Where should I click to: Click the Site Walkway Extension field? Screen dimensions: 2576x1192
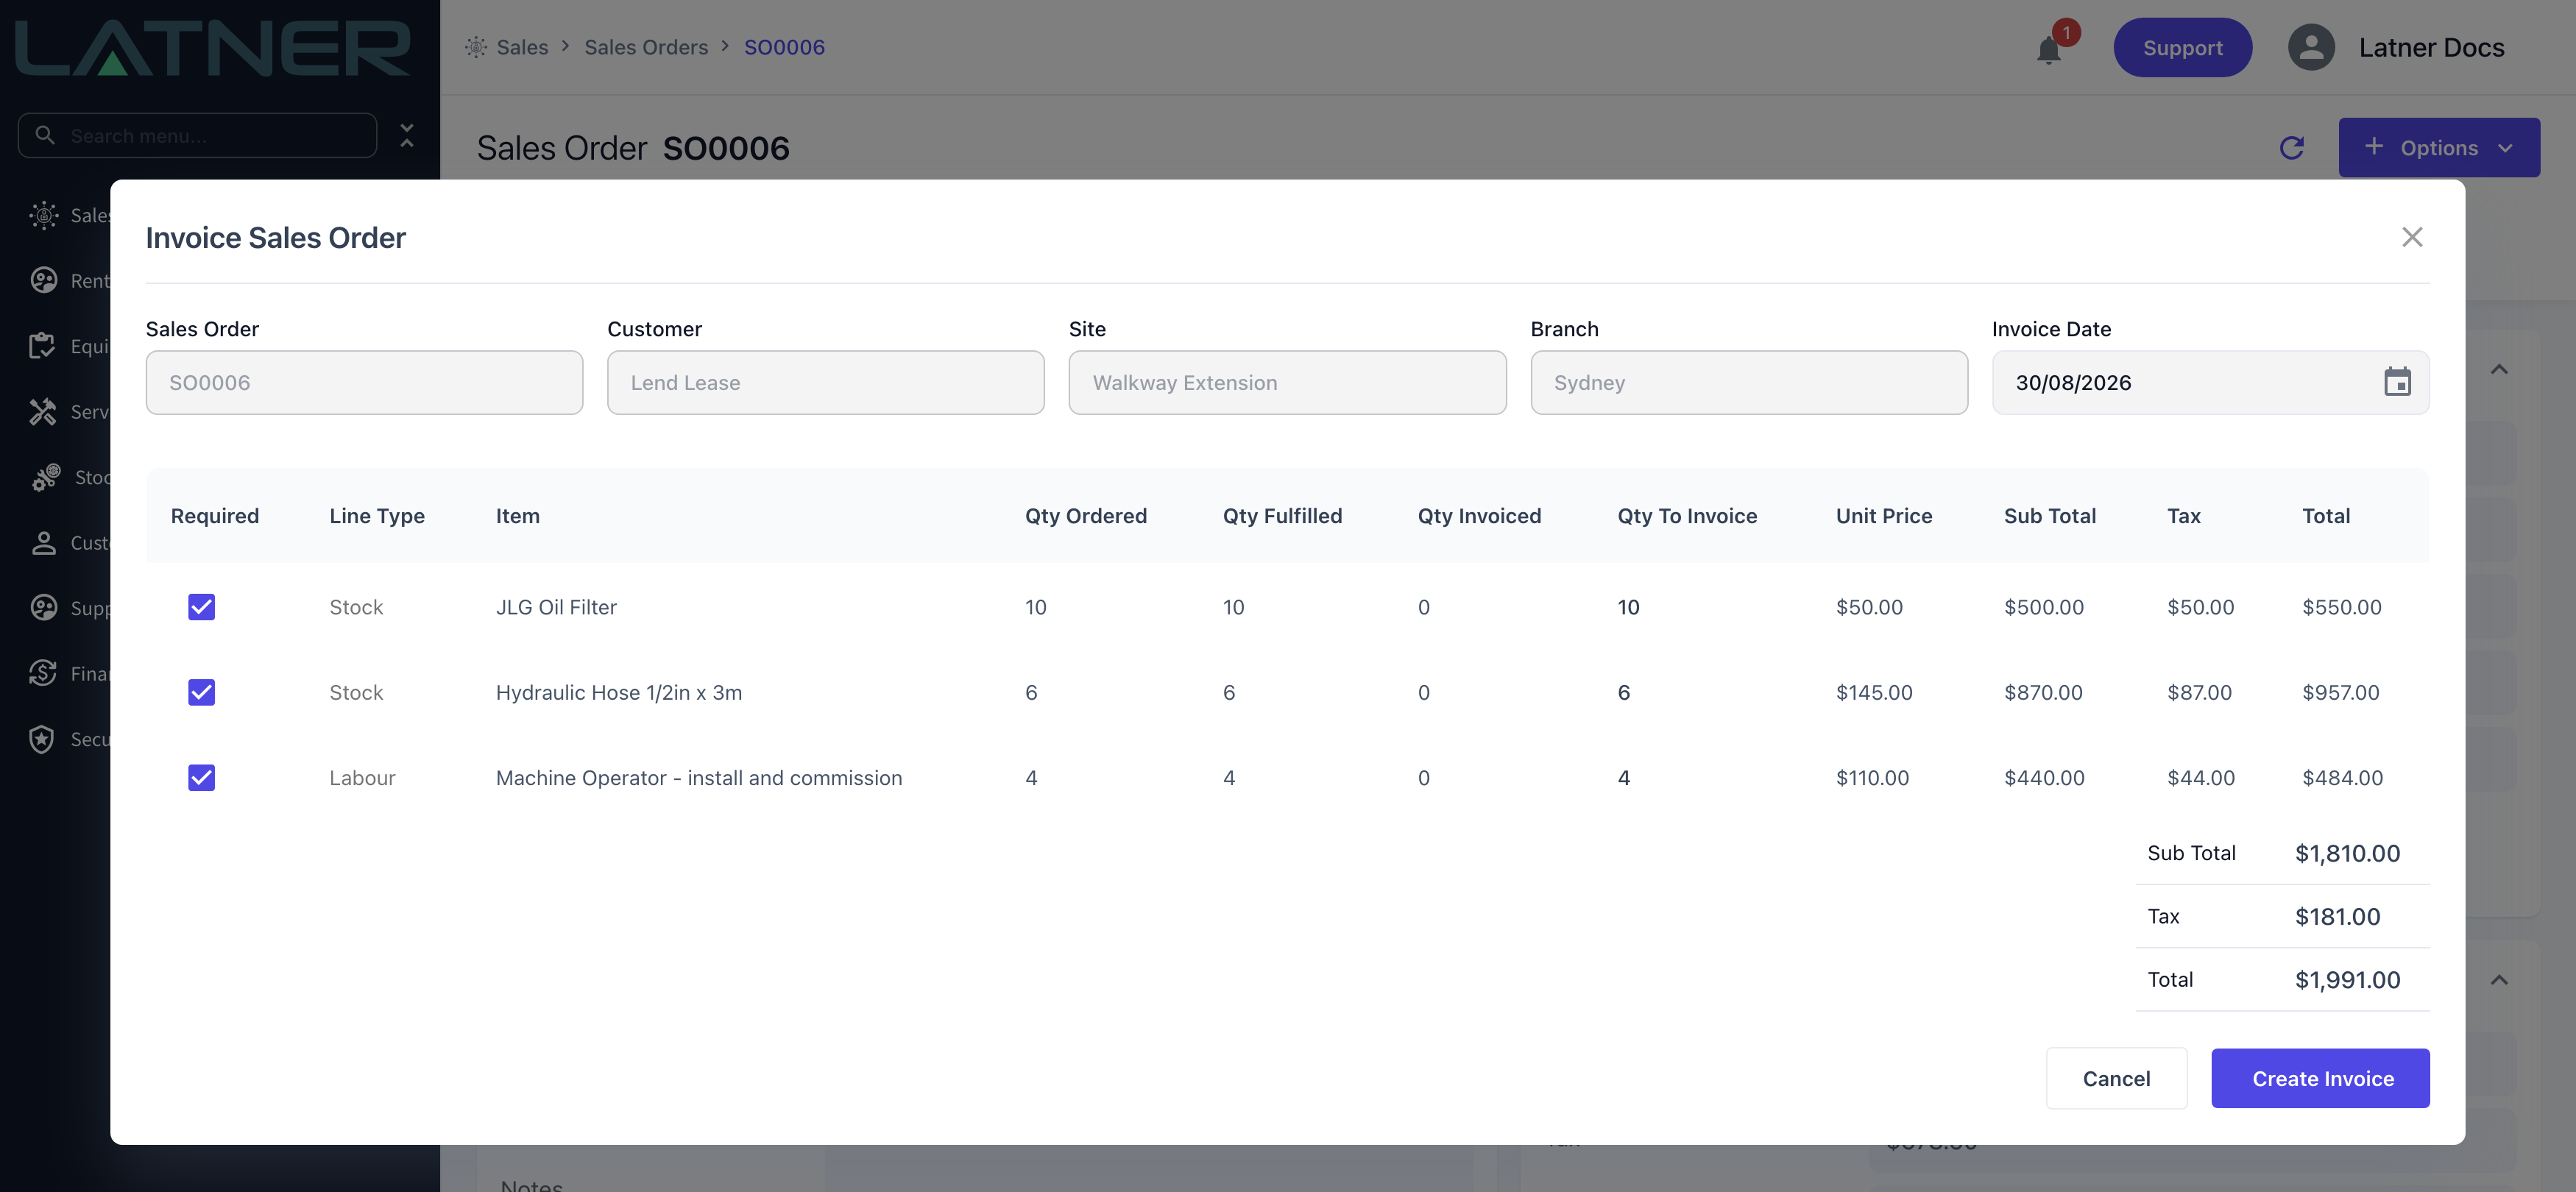point(1287,382)
